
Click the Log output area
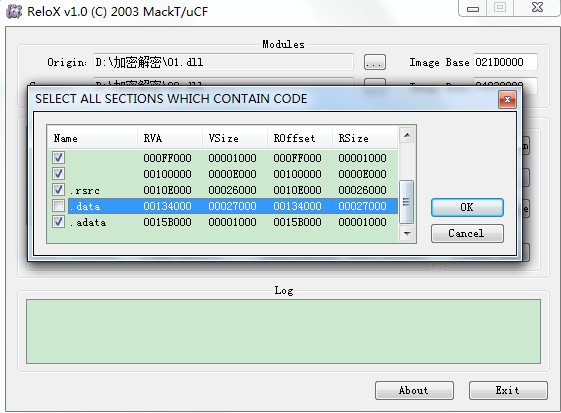(283, 331)
